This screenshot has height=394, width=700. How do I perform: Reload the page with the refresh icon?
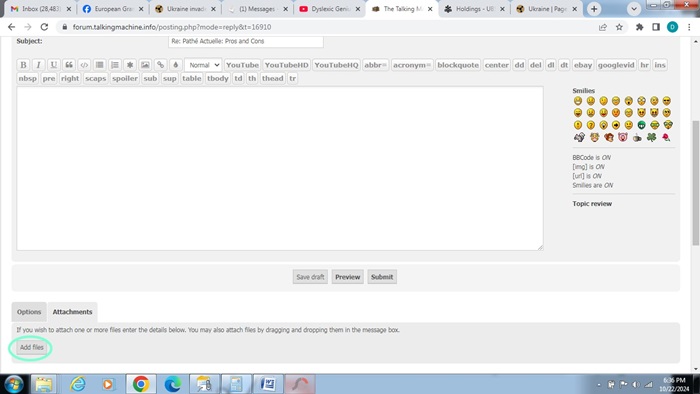(x=44, y=27)
